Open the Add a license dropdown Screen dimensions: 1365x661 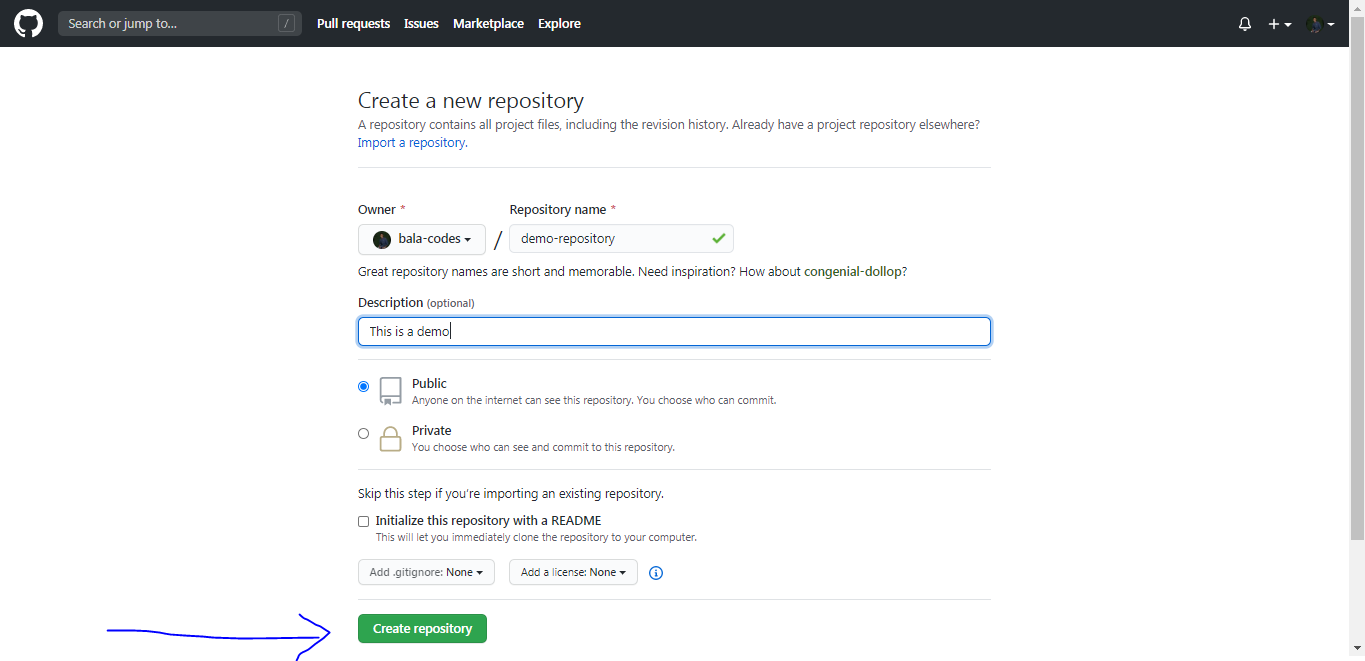coord(572,571)
